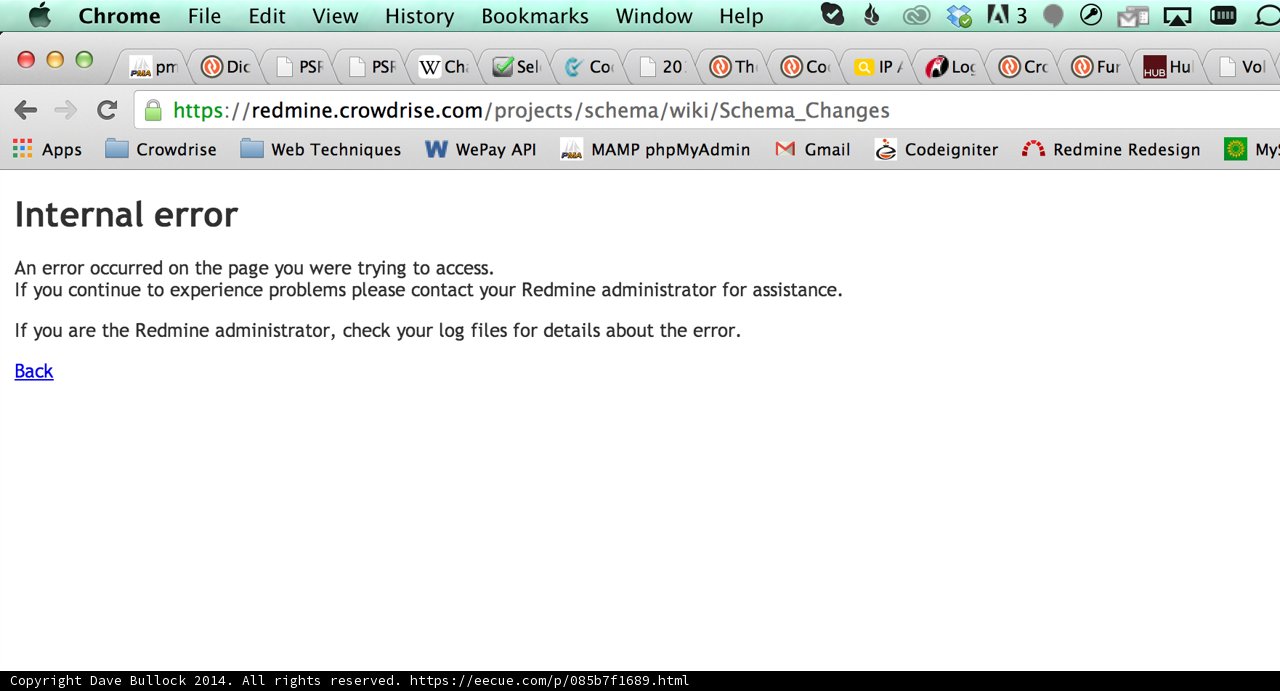Open the Help menu
Viewport: 1280px width, 691px height.
pos(741,16)
